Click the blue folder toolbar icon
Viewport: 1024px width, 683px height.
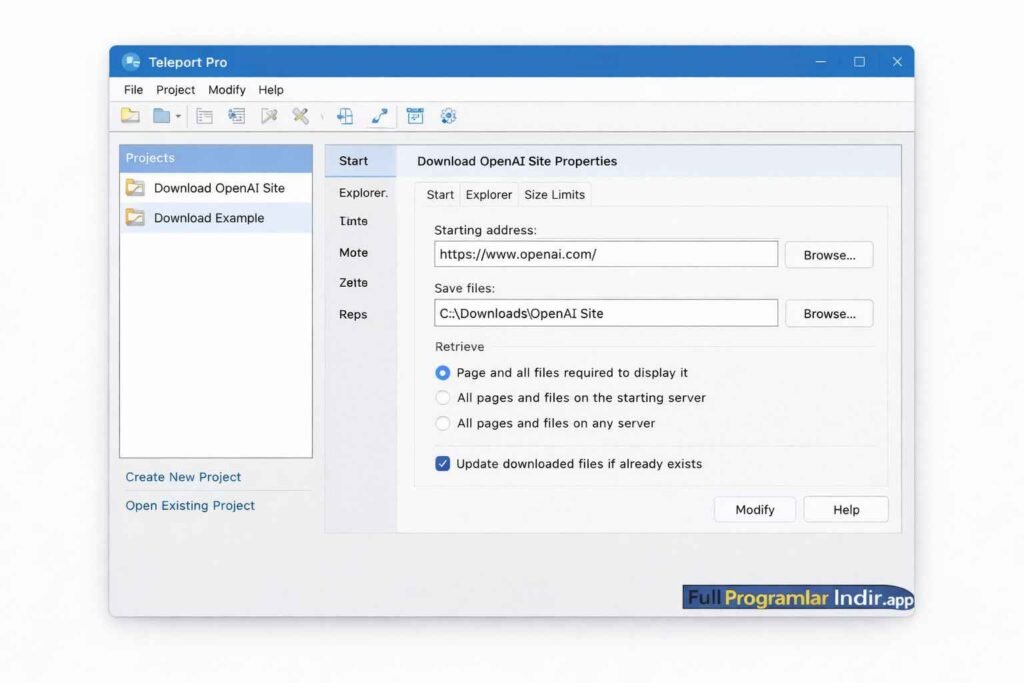coord(161,116)
